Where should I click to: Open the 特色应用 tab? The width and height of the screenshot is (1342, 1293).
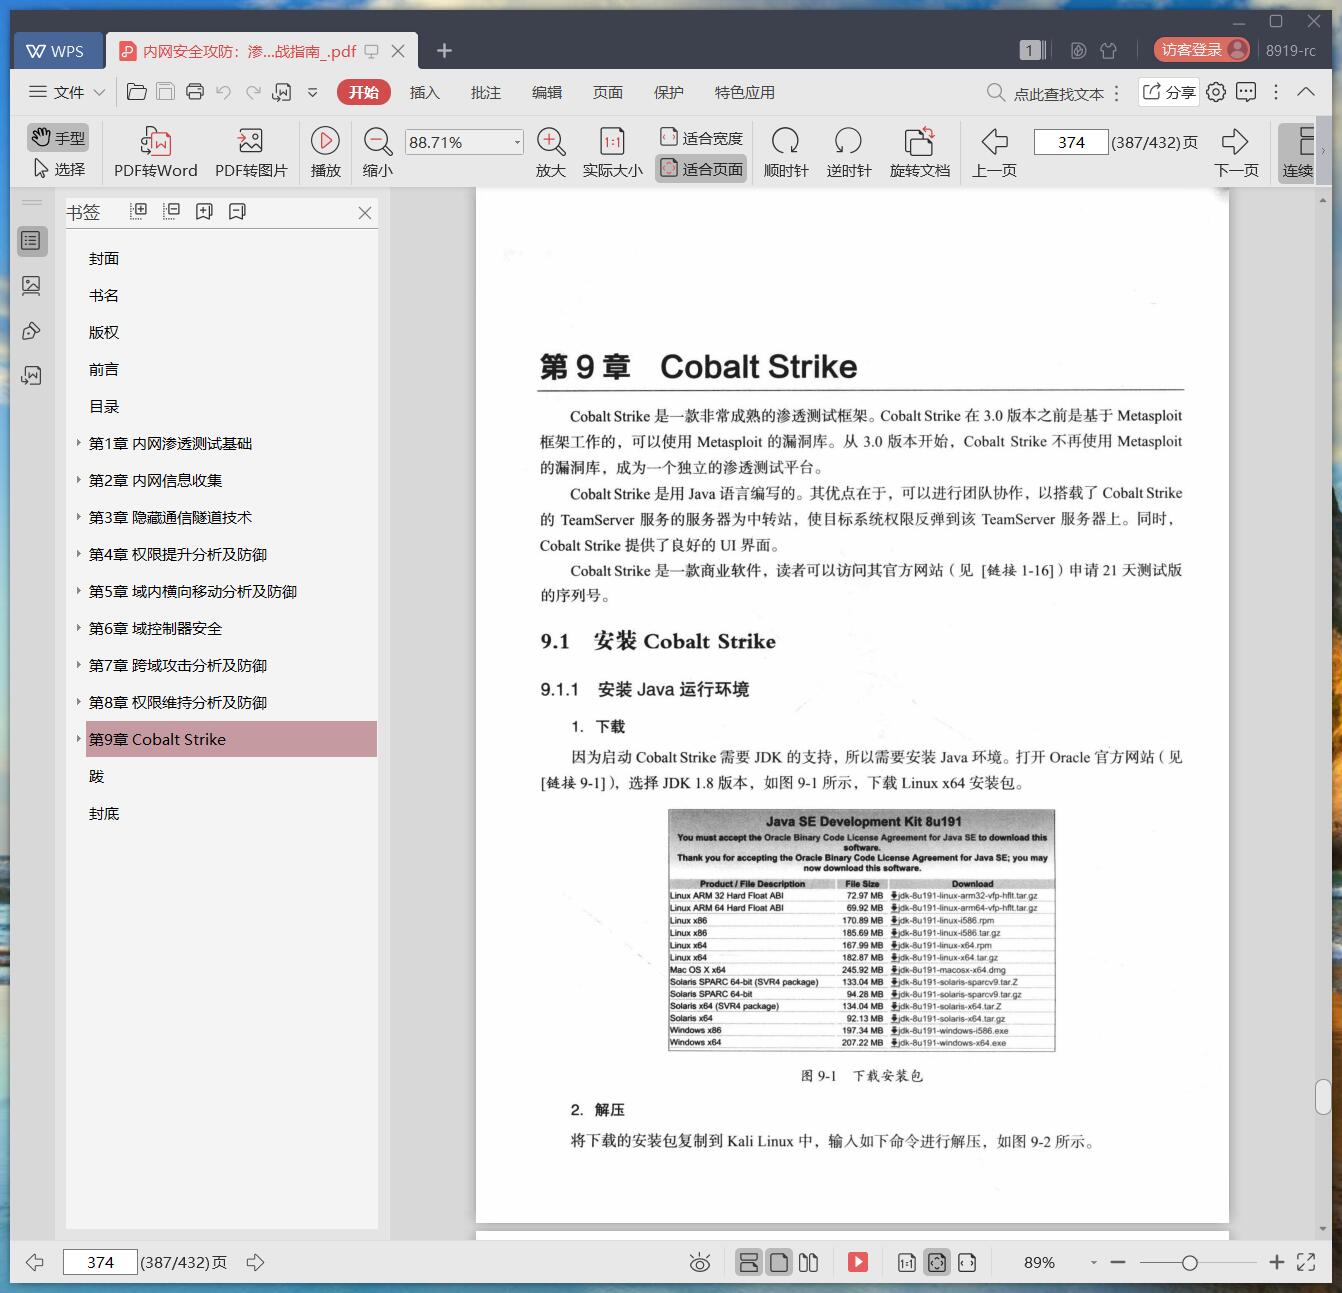click(744, 92)
